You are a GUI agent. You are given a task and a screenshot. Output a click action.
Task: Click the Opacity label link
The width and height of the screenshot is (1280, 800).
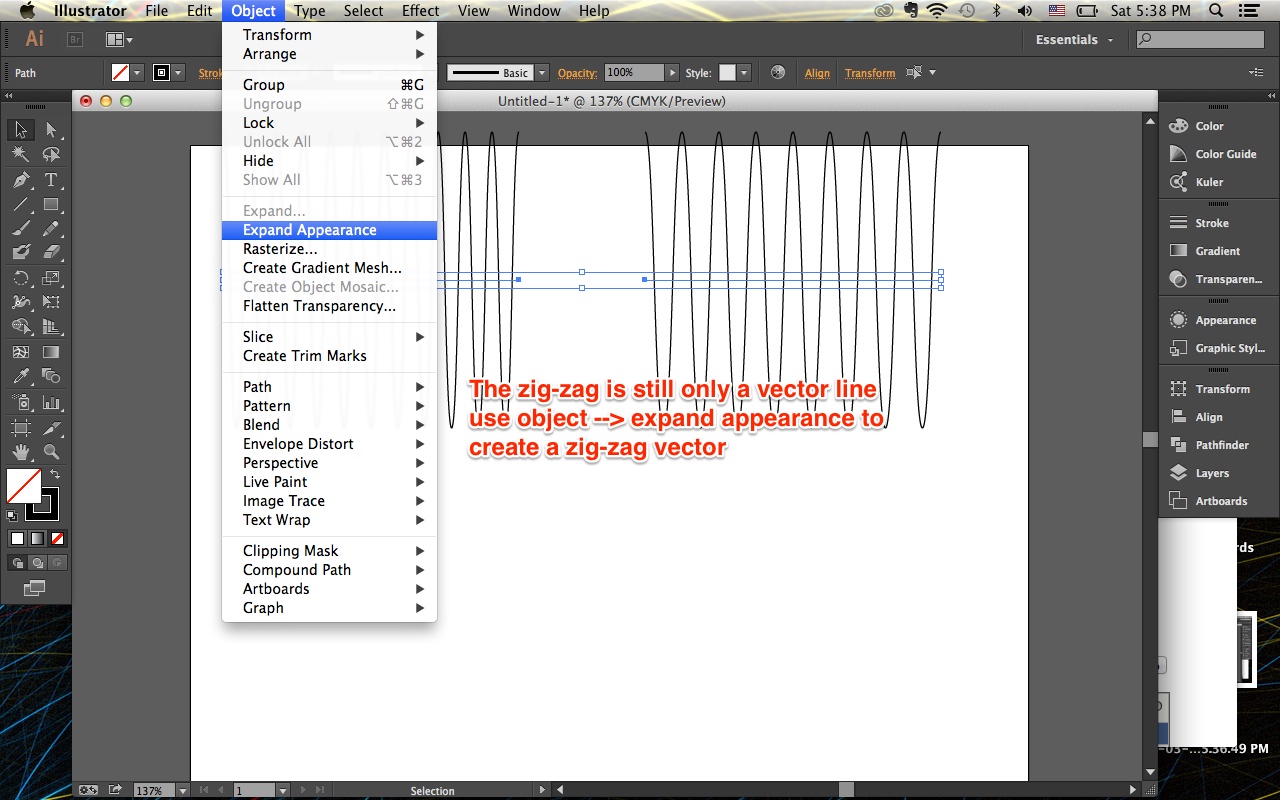click(x=577, y=73)
